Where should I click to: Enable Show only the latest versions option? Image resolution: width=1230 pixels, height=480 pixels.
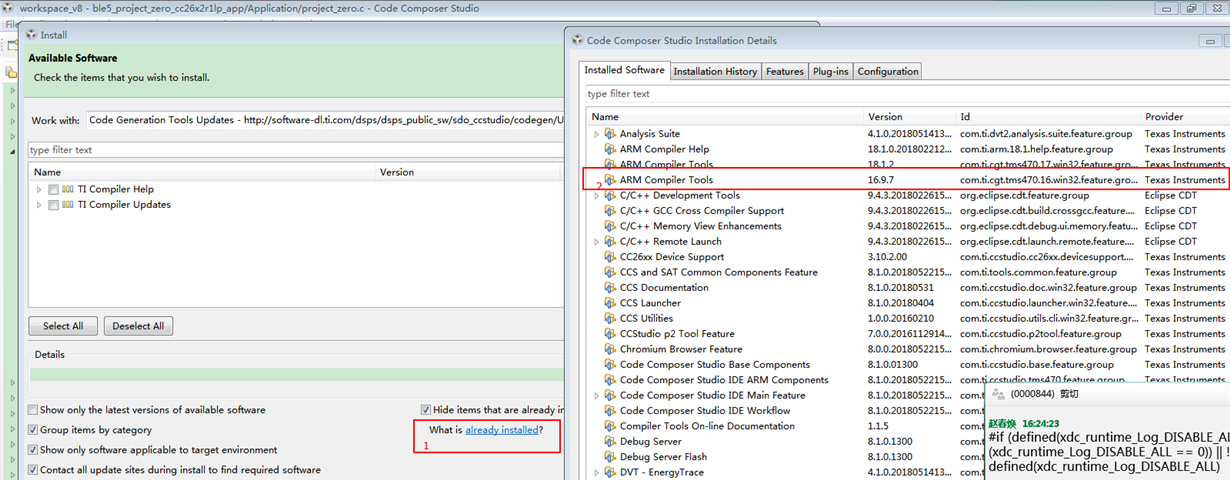click(34, 410)
